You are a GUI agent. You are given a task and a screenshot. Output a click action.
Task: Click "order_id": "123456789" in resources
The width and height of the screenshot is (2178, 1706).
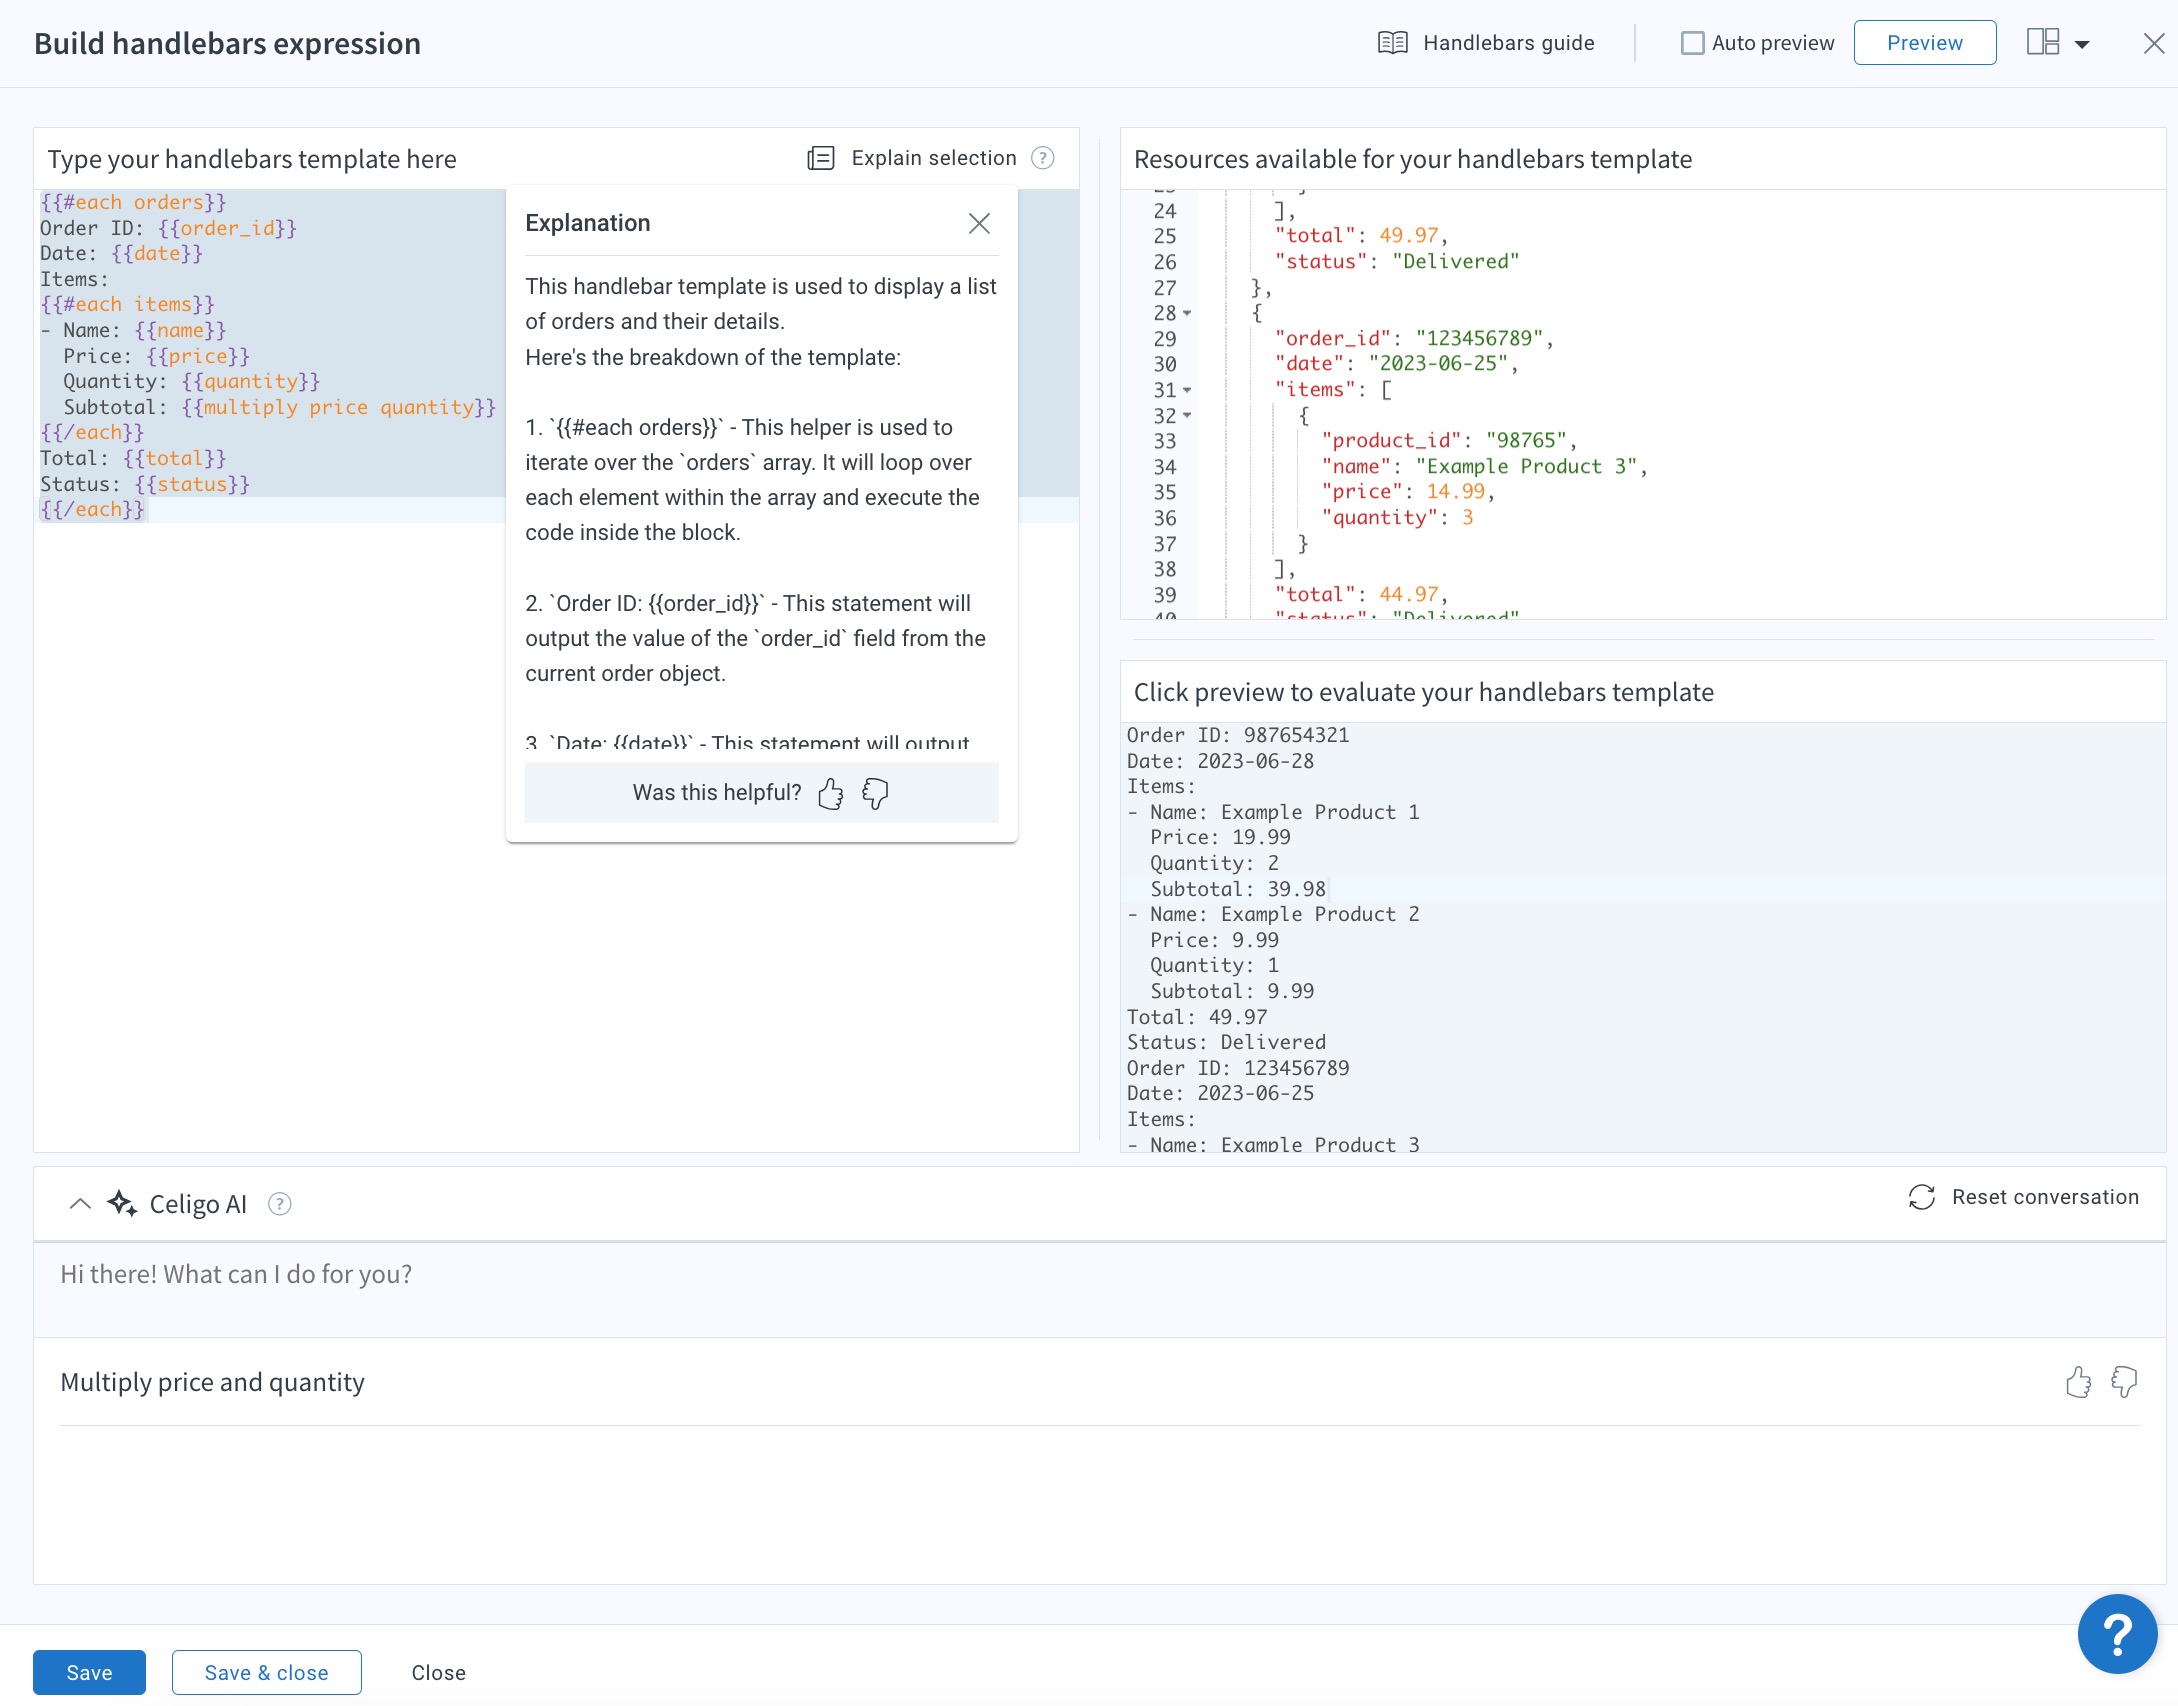tap(1414, 338)
